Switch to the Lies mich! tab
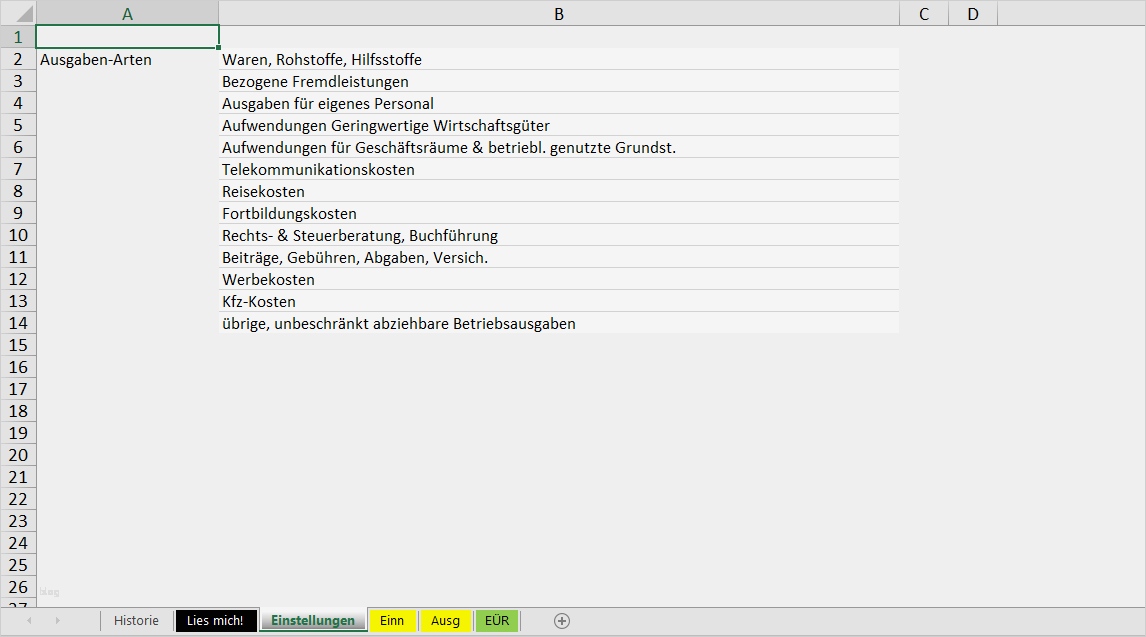 216,621
